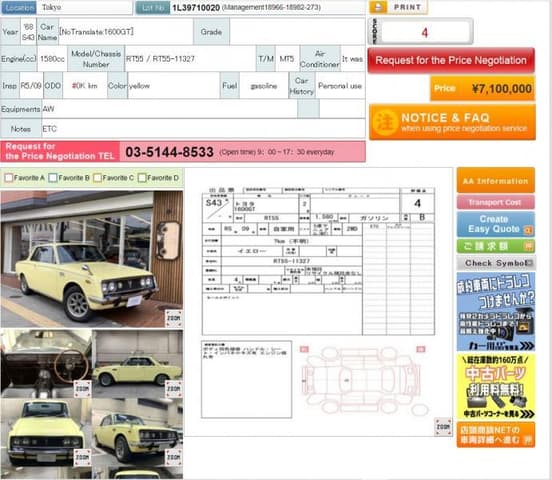Screen dimensions: 552x480
Task: Open the garage front-quarter car thumbnail
Action: 137,432
